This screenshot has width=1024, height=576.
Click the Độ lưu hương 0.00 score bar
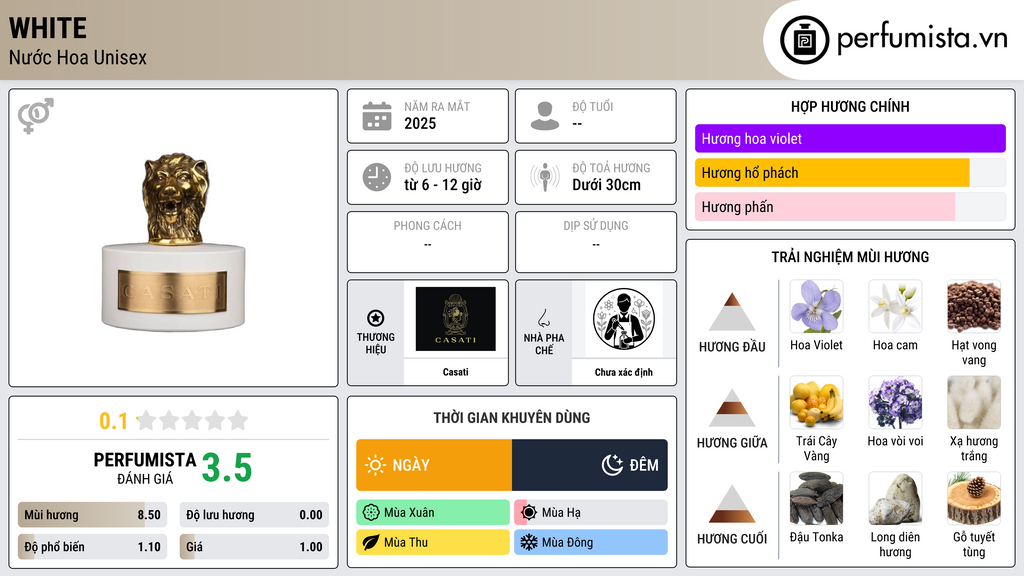coord(254,515)
